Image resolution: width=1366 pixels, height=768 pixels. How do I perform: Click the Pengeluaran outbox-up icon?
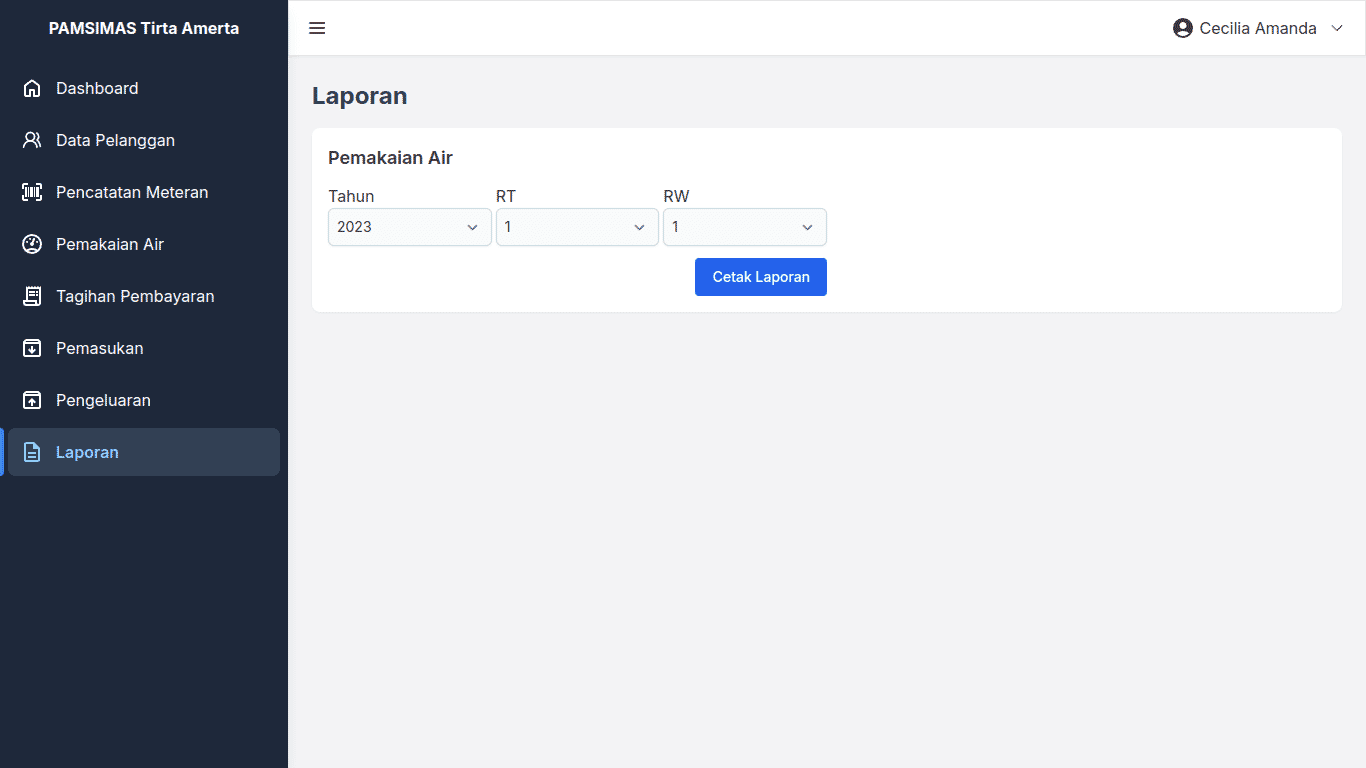(x=32, y=400)
